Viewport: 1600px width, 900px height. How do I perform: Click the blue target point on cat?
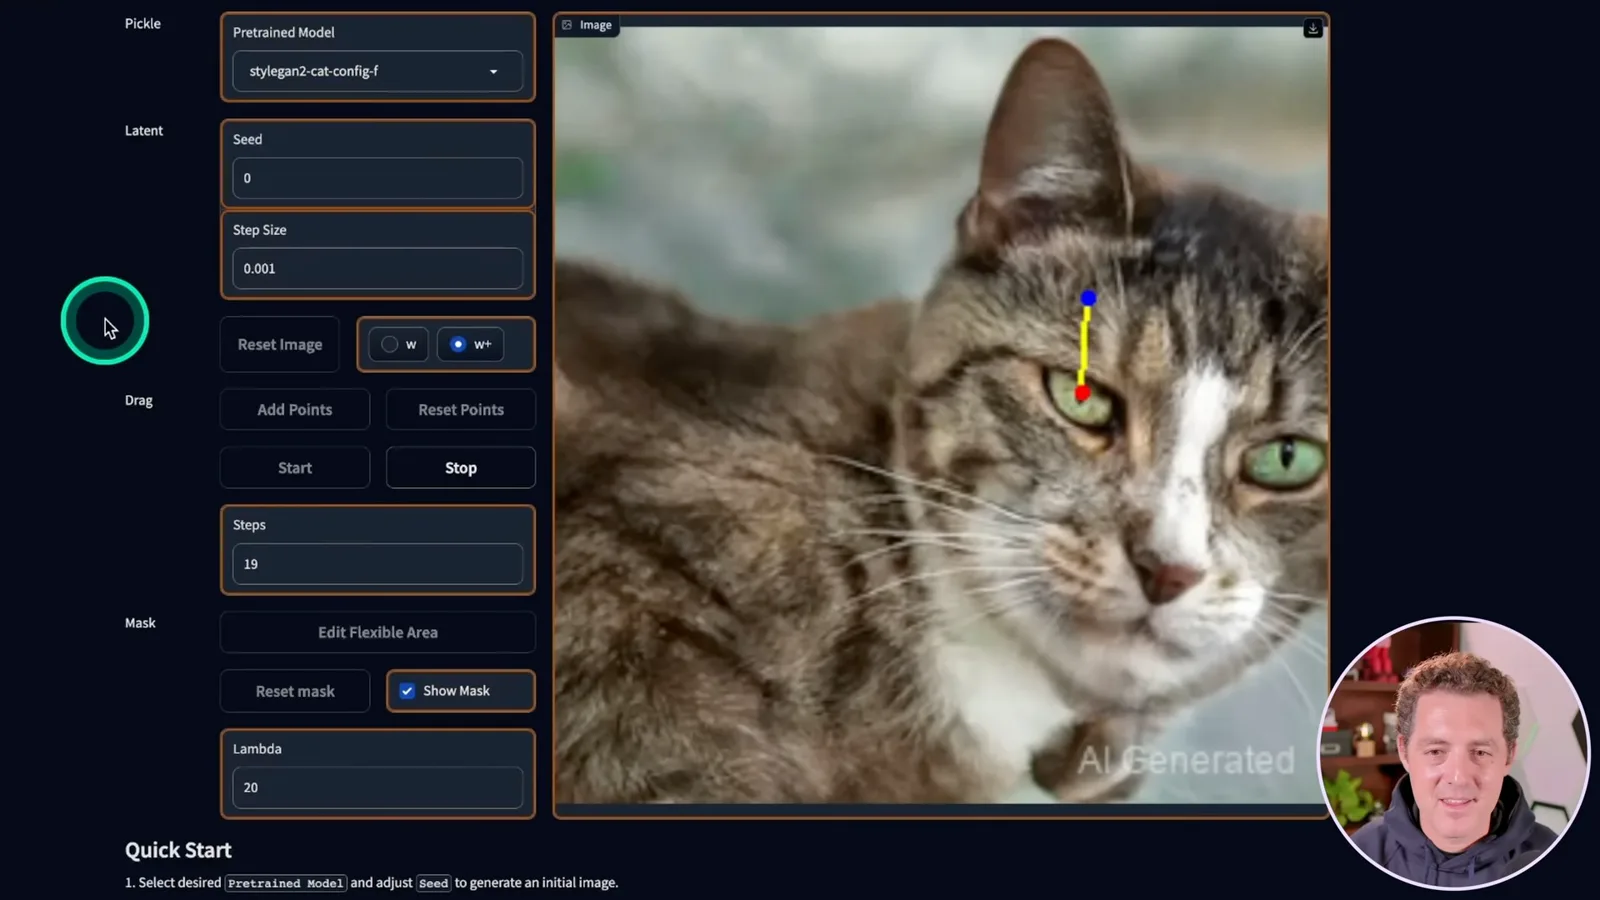[x=1088, y=298]
